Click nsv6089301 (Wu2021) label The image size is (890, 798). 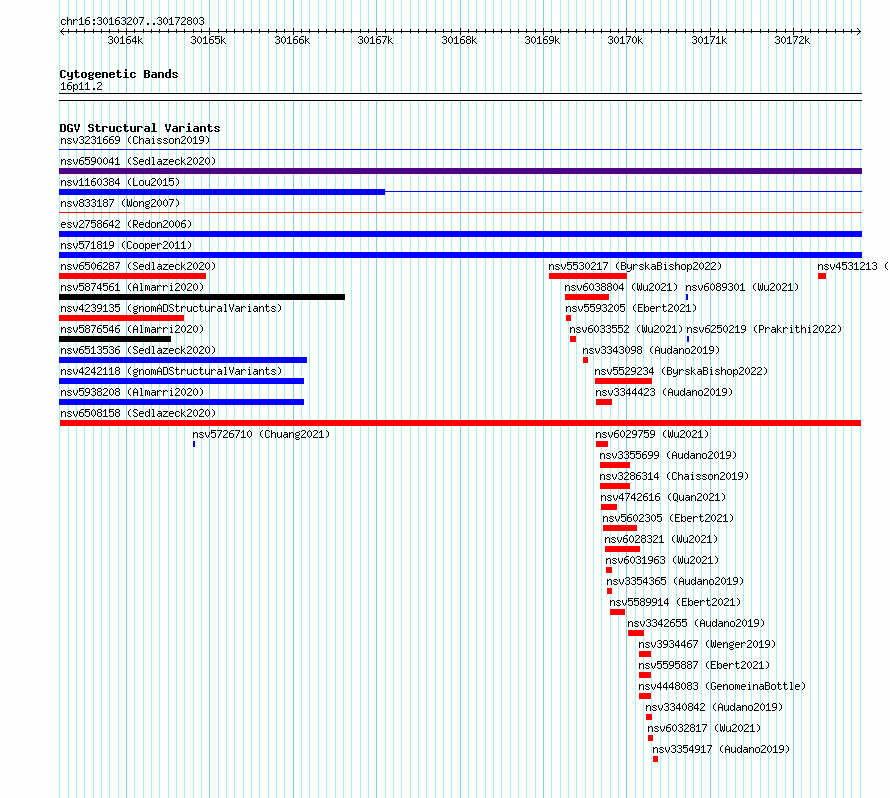[x=742, y=287]
